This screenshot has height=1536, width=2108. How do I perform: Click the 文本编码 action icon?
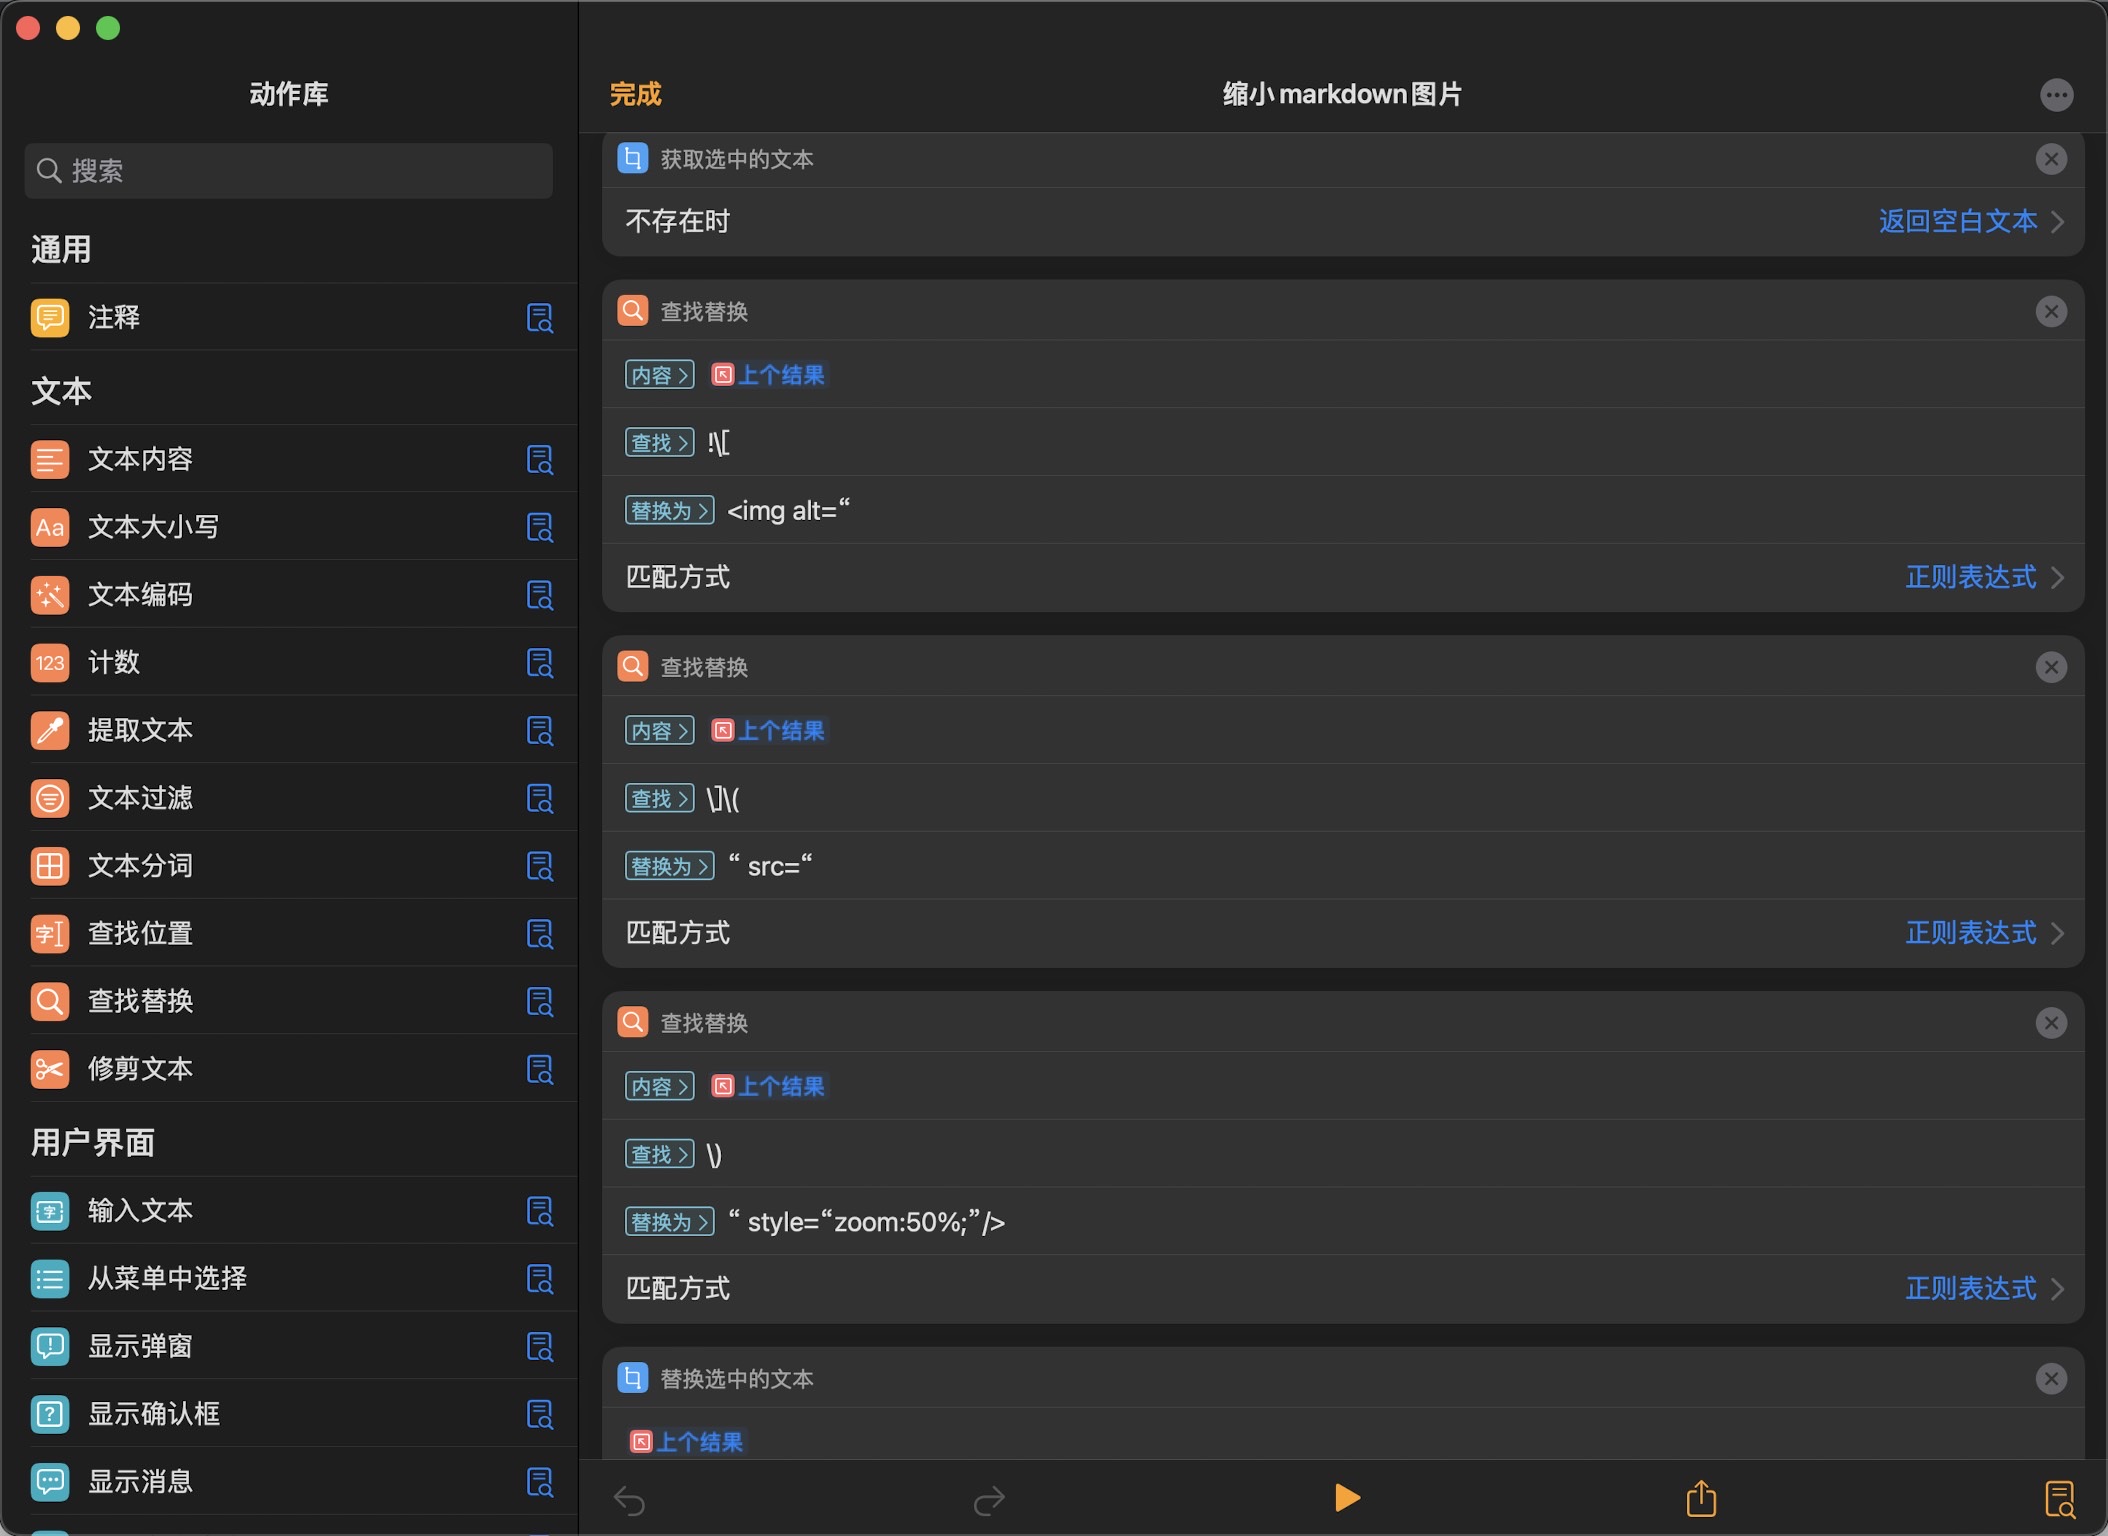(50, 595)
